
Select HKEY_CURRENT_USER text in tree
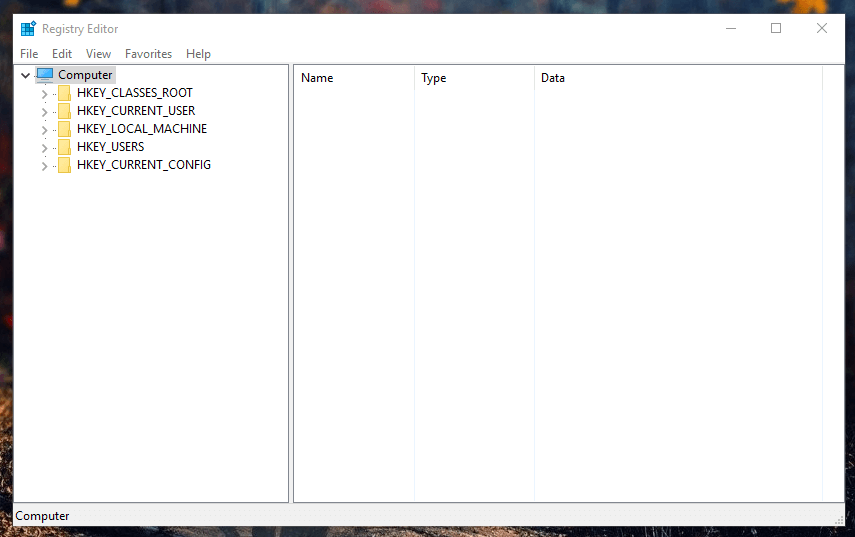tap(136, 111)
